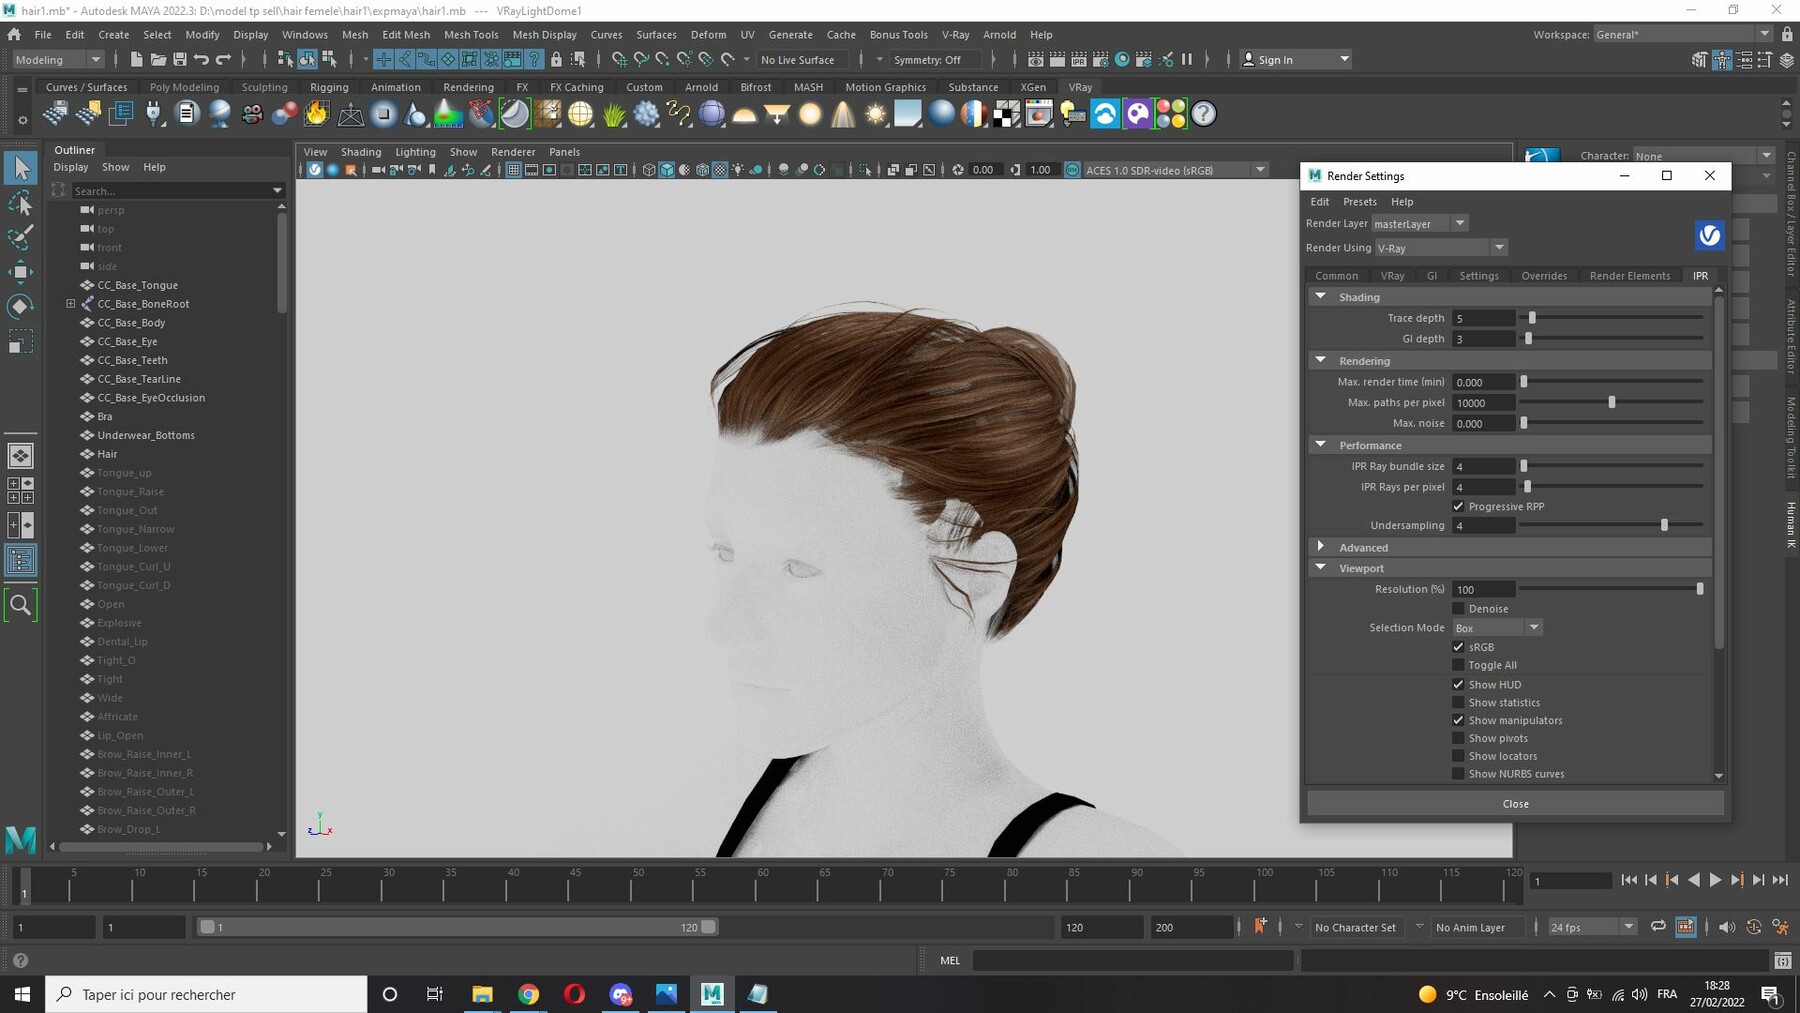Click the play forward button
Image resolution: width=1800 pixels, height=1013 pixels.
(1715, 881)
